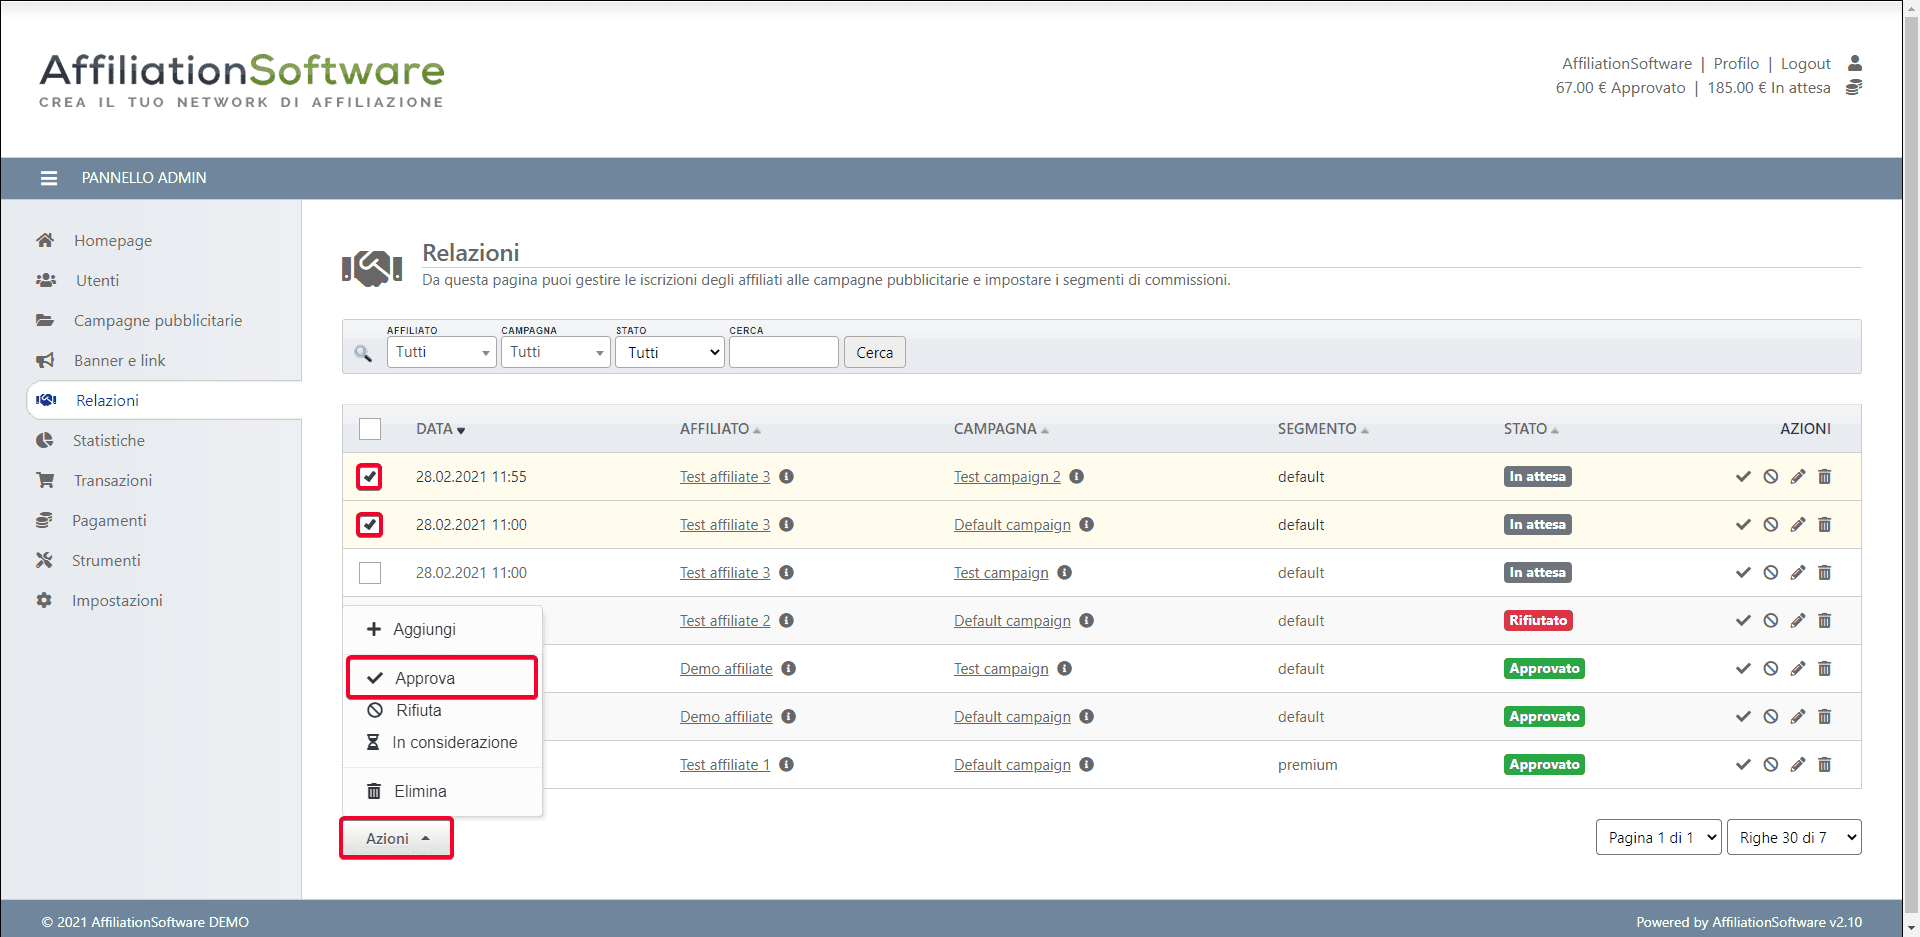This screenshot has height=937, width=1920.
Task: Open the Stato filter dropdown
Action: pyautogui.click(x=669, y=353)
